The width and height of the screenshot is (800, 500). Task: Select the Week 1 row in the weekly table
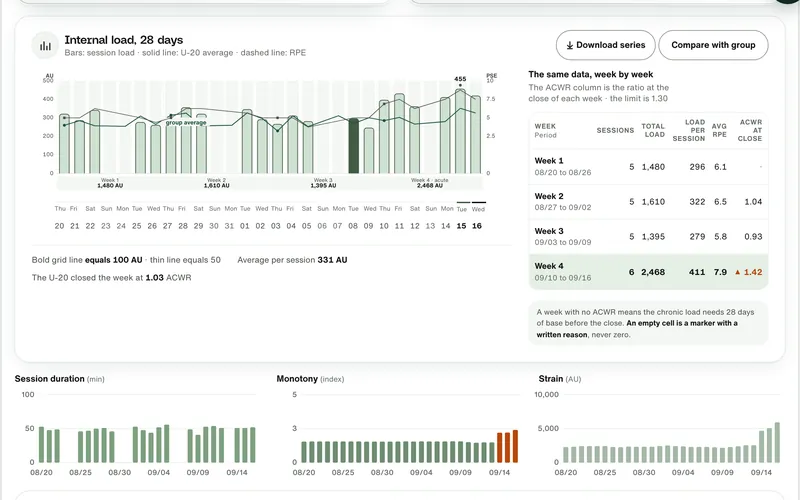[648, 166]
